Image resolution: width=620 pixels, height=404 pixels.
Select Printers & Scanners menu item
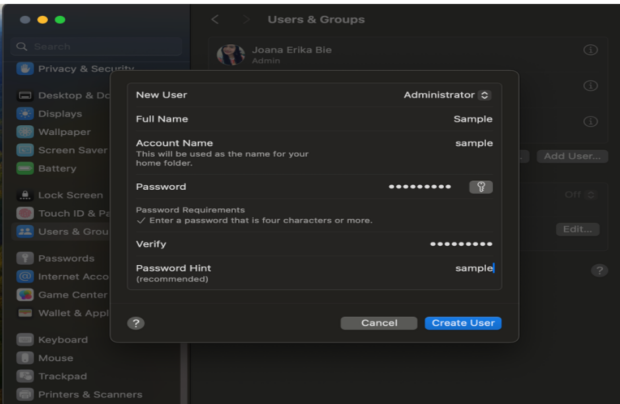(x=79, y=394)
